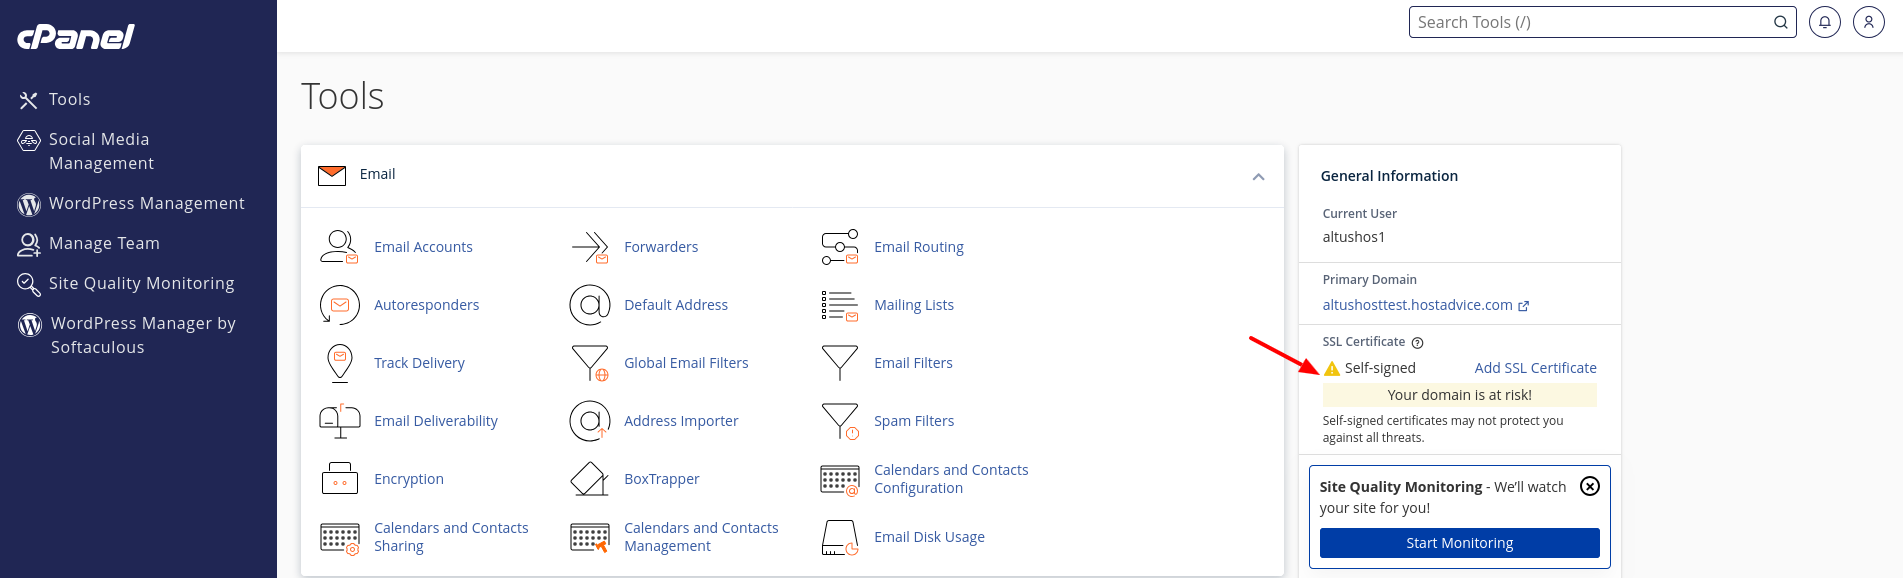This screenshot has height=578, width=1903.
Task: Click the SSL Certificate help icon
Action: tap(1417, 343)
